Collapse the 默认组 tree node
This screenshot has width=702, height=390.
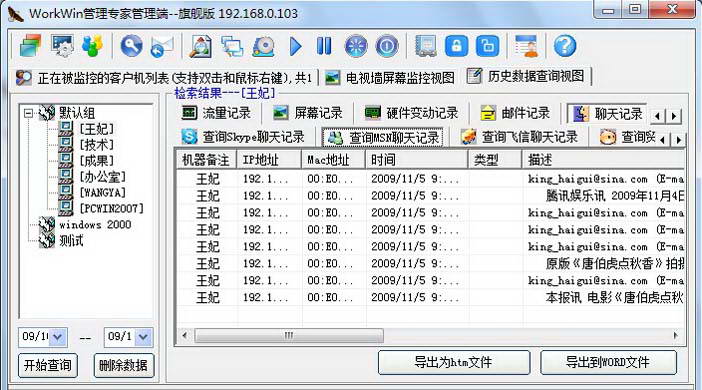[28, 113]
